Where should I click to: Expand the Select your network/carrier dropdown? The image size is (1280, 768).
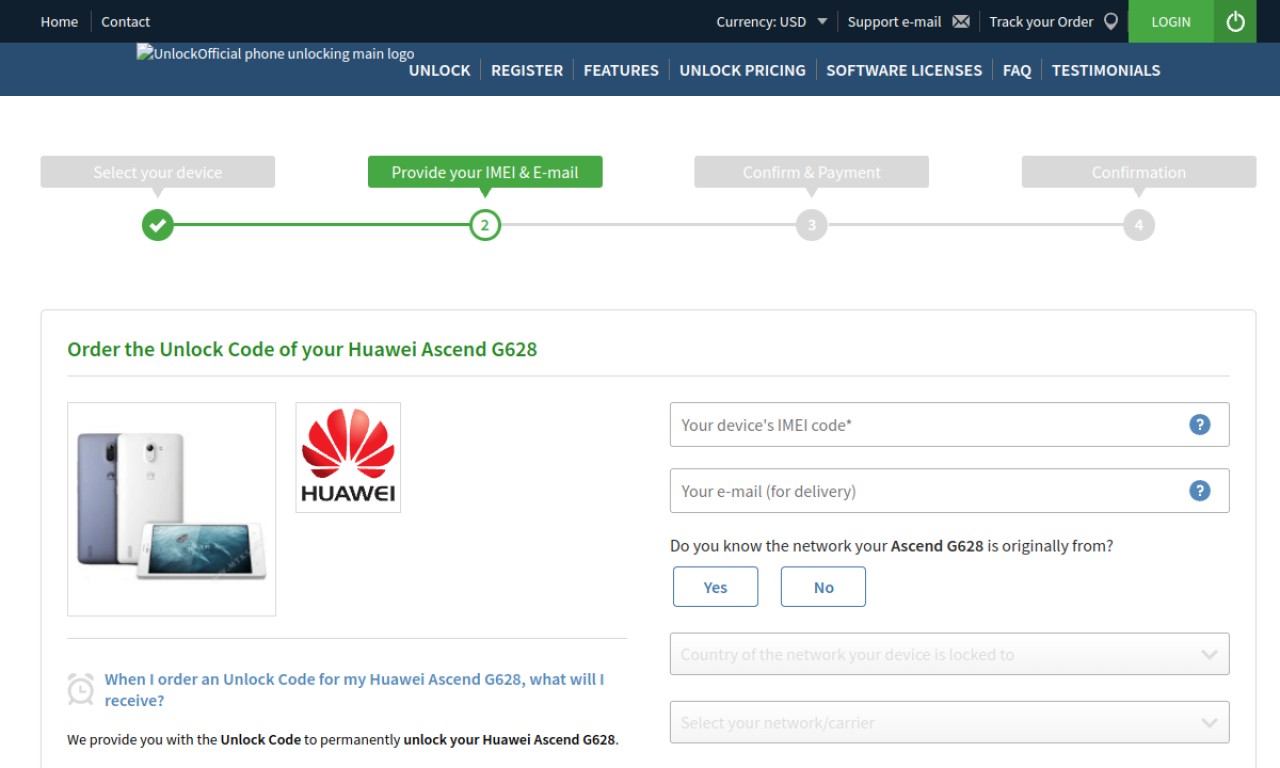[949, 722]
